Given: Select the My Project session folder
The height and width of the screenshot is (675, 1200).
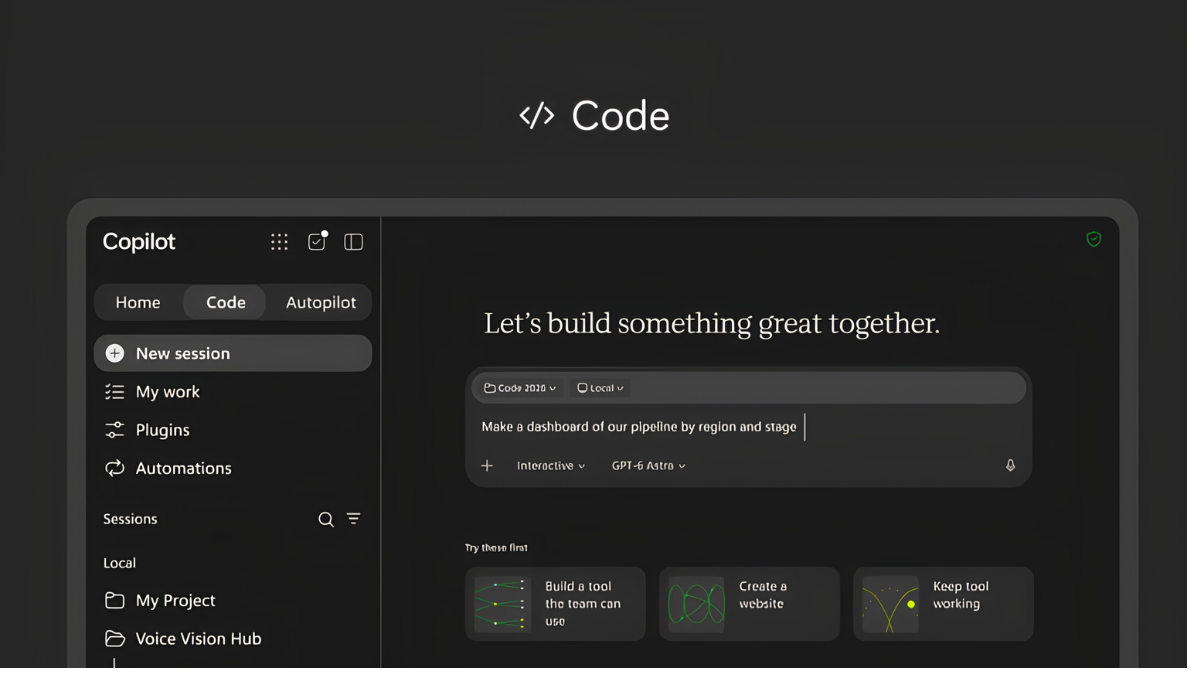Looking at the screenshot, I should pyautogui.click(x=233, y=600).
